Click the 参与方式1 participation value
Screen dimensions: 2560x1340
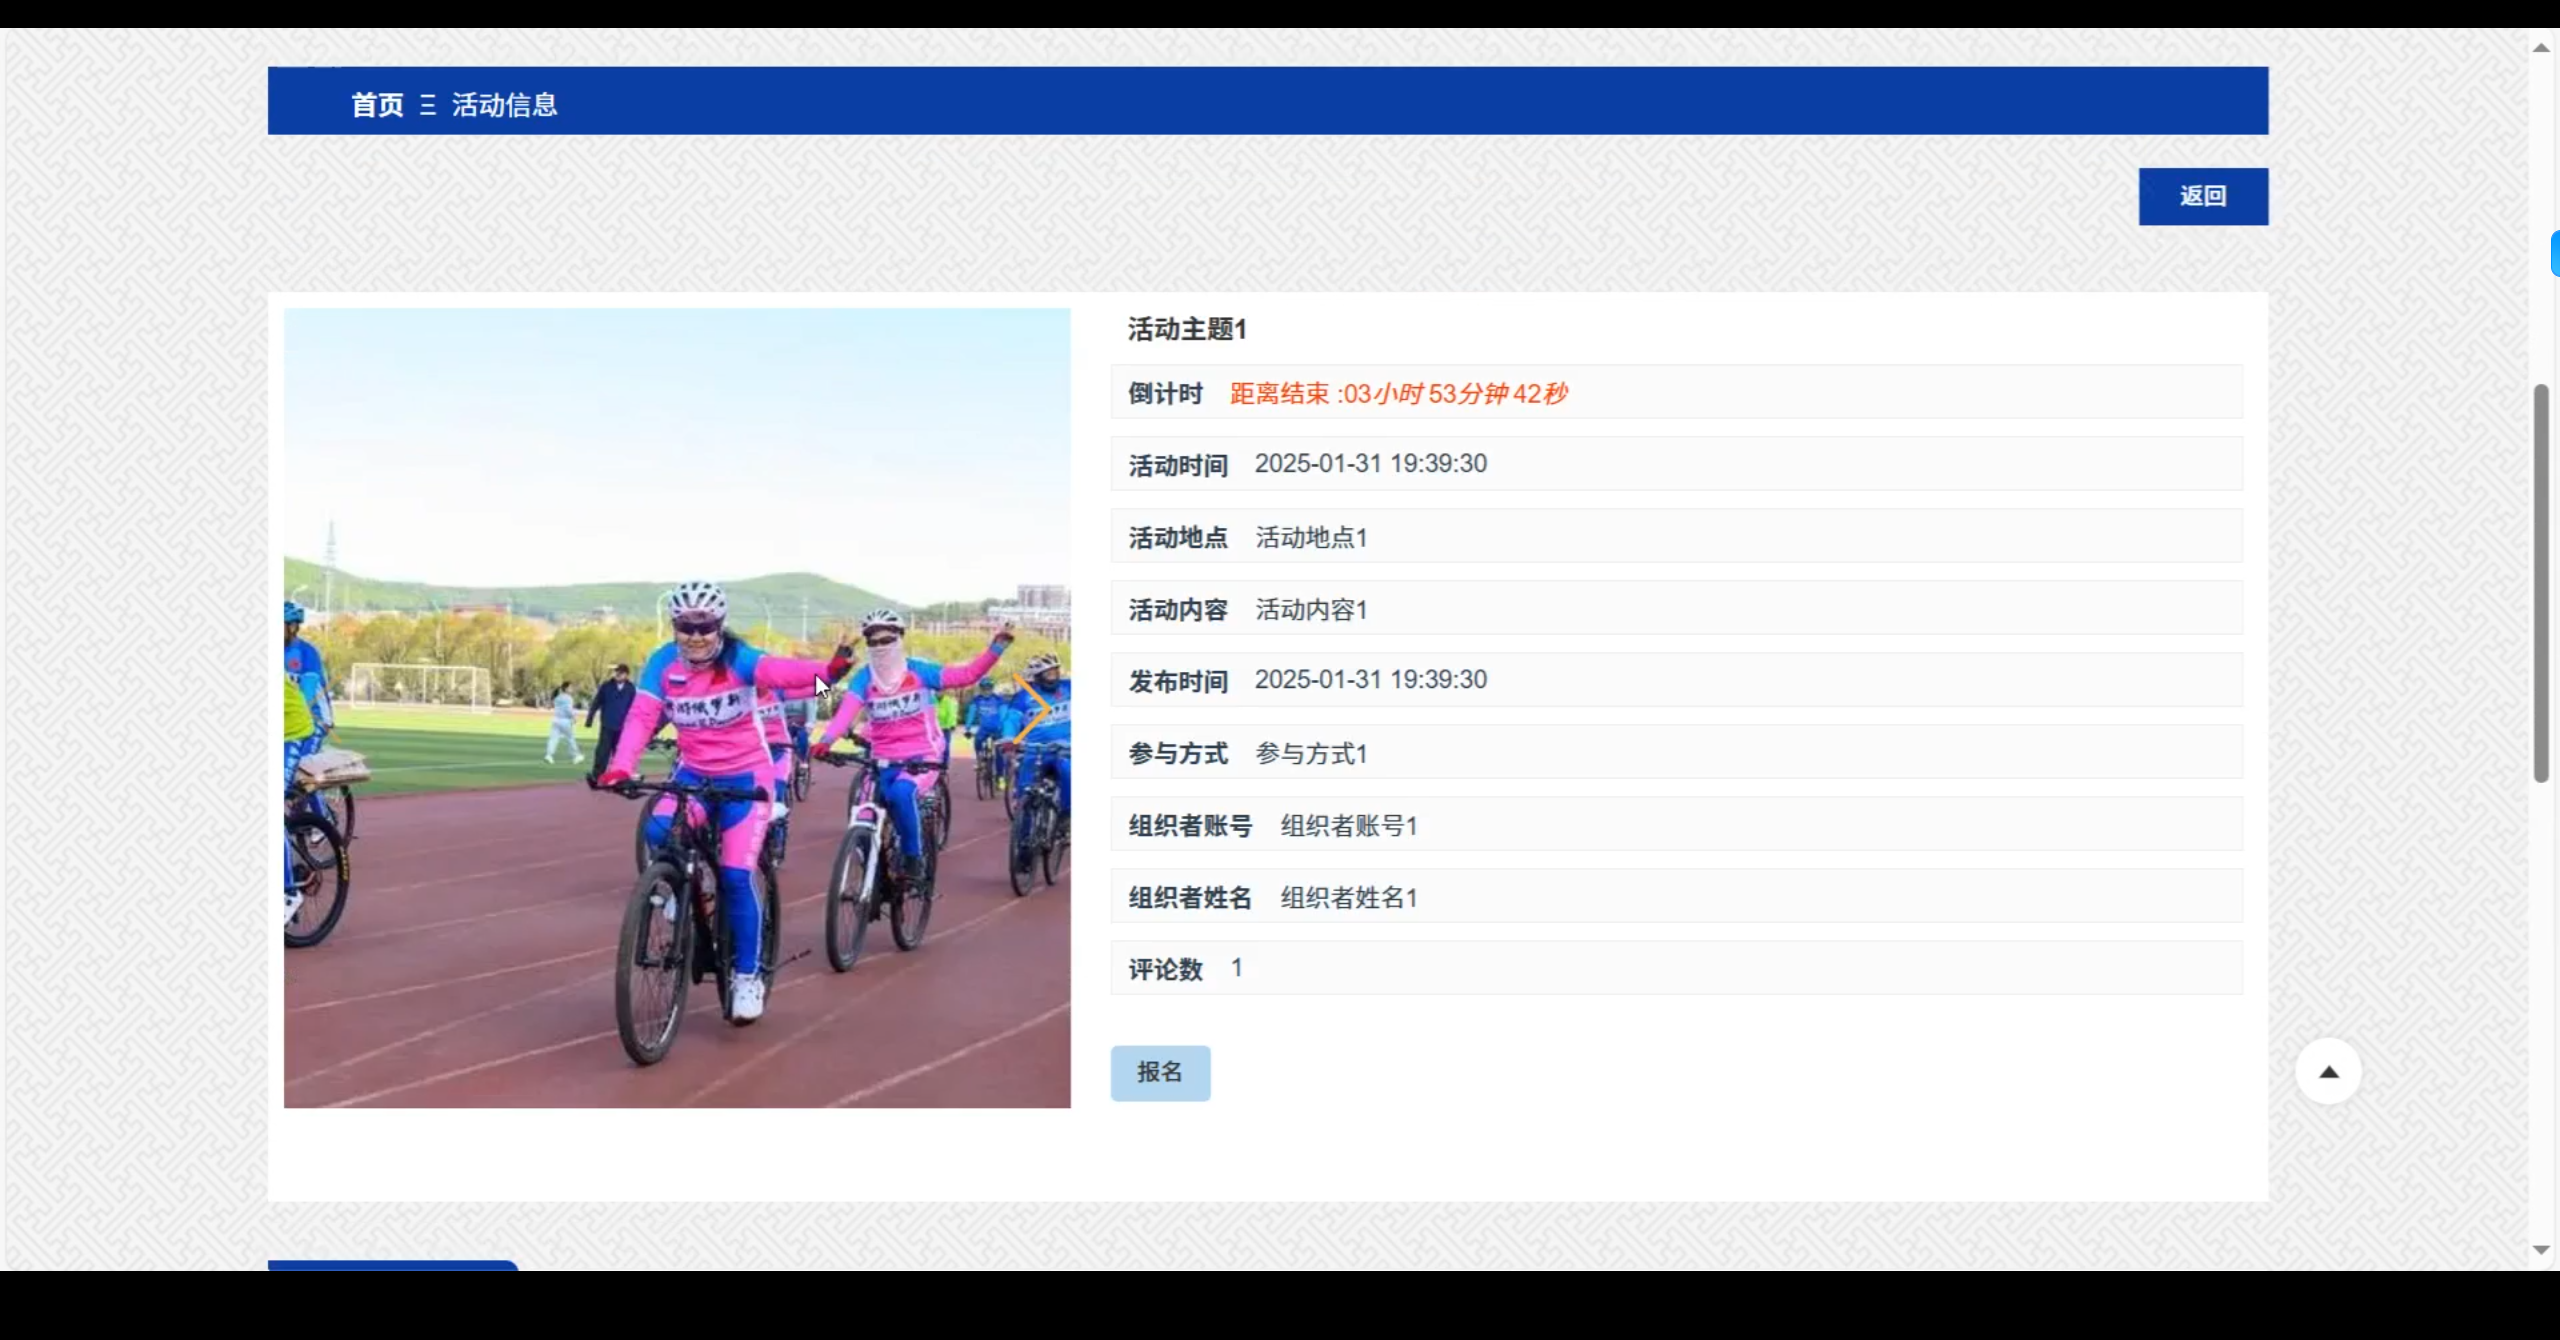tap(1311, 754)
